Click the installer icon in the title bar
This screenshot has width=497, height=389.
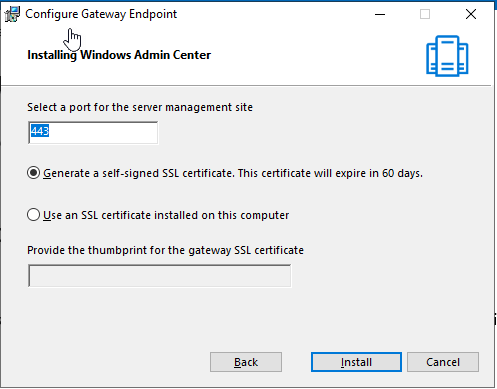pos(12,14)
